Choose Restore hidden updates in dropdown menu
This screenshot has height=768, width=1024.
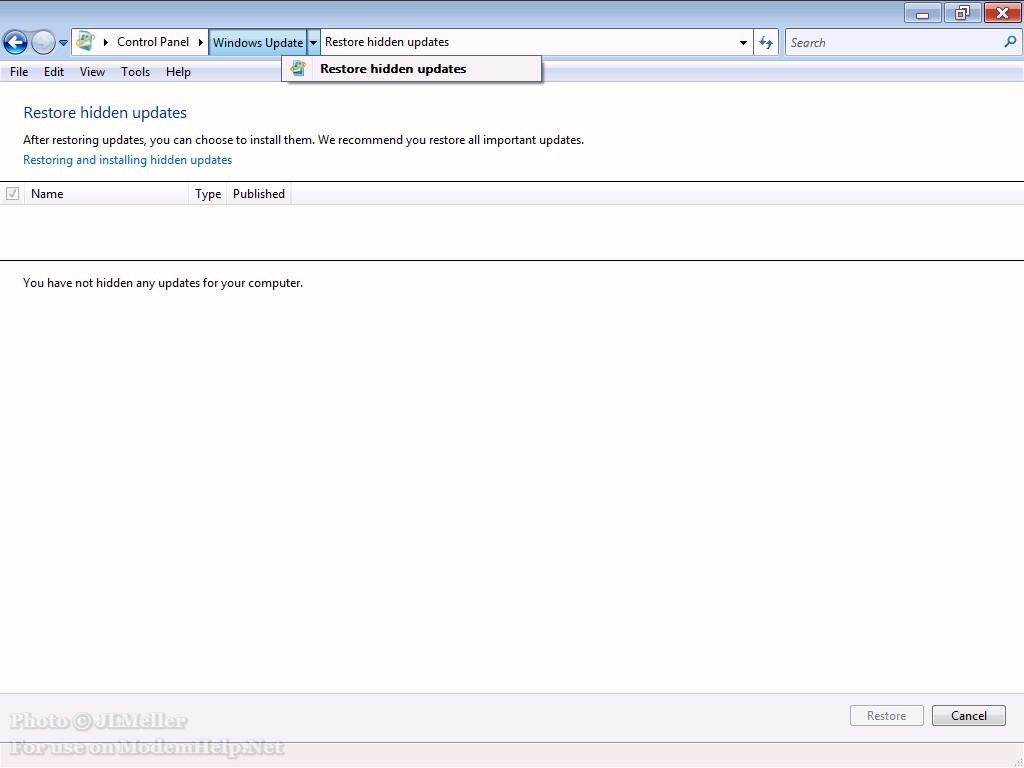[411, 69]
